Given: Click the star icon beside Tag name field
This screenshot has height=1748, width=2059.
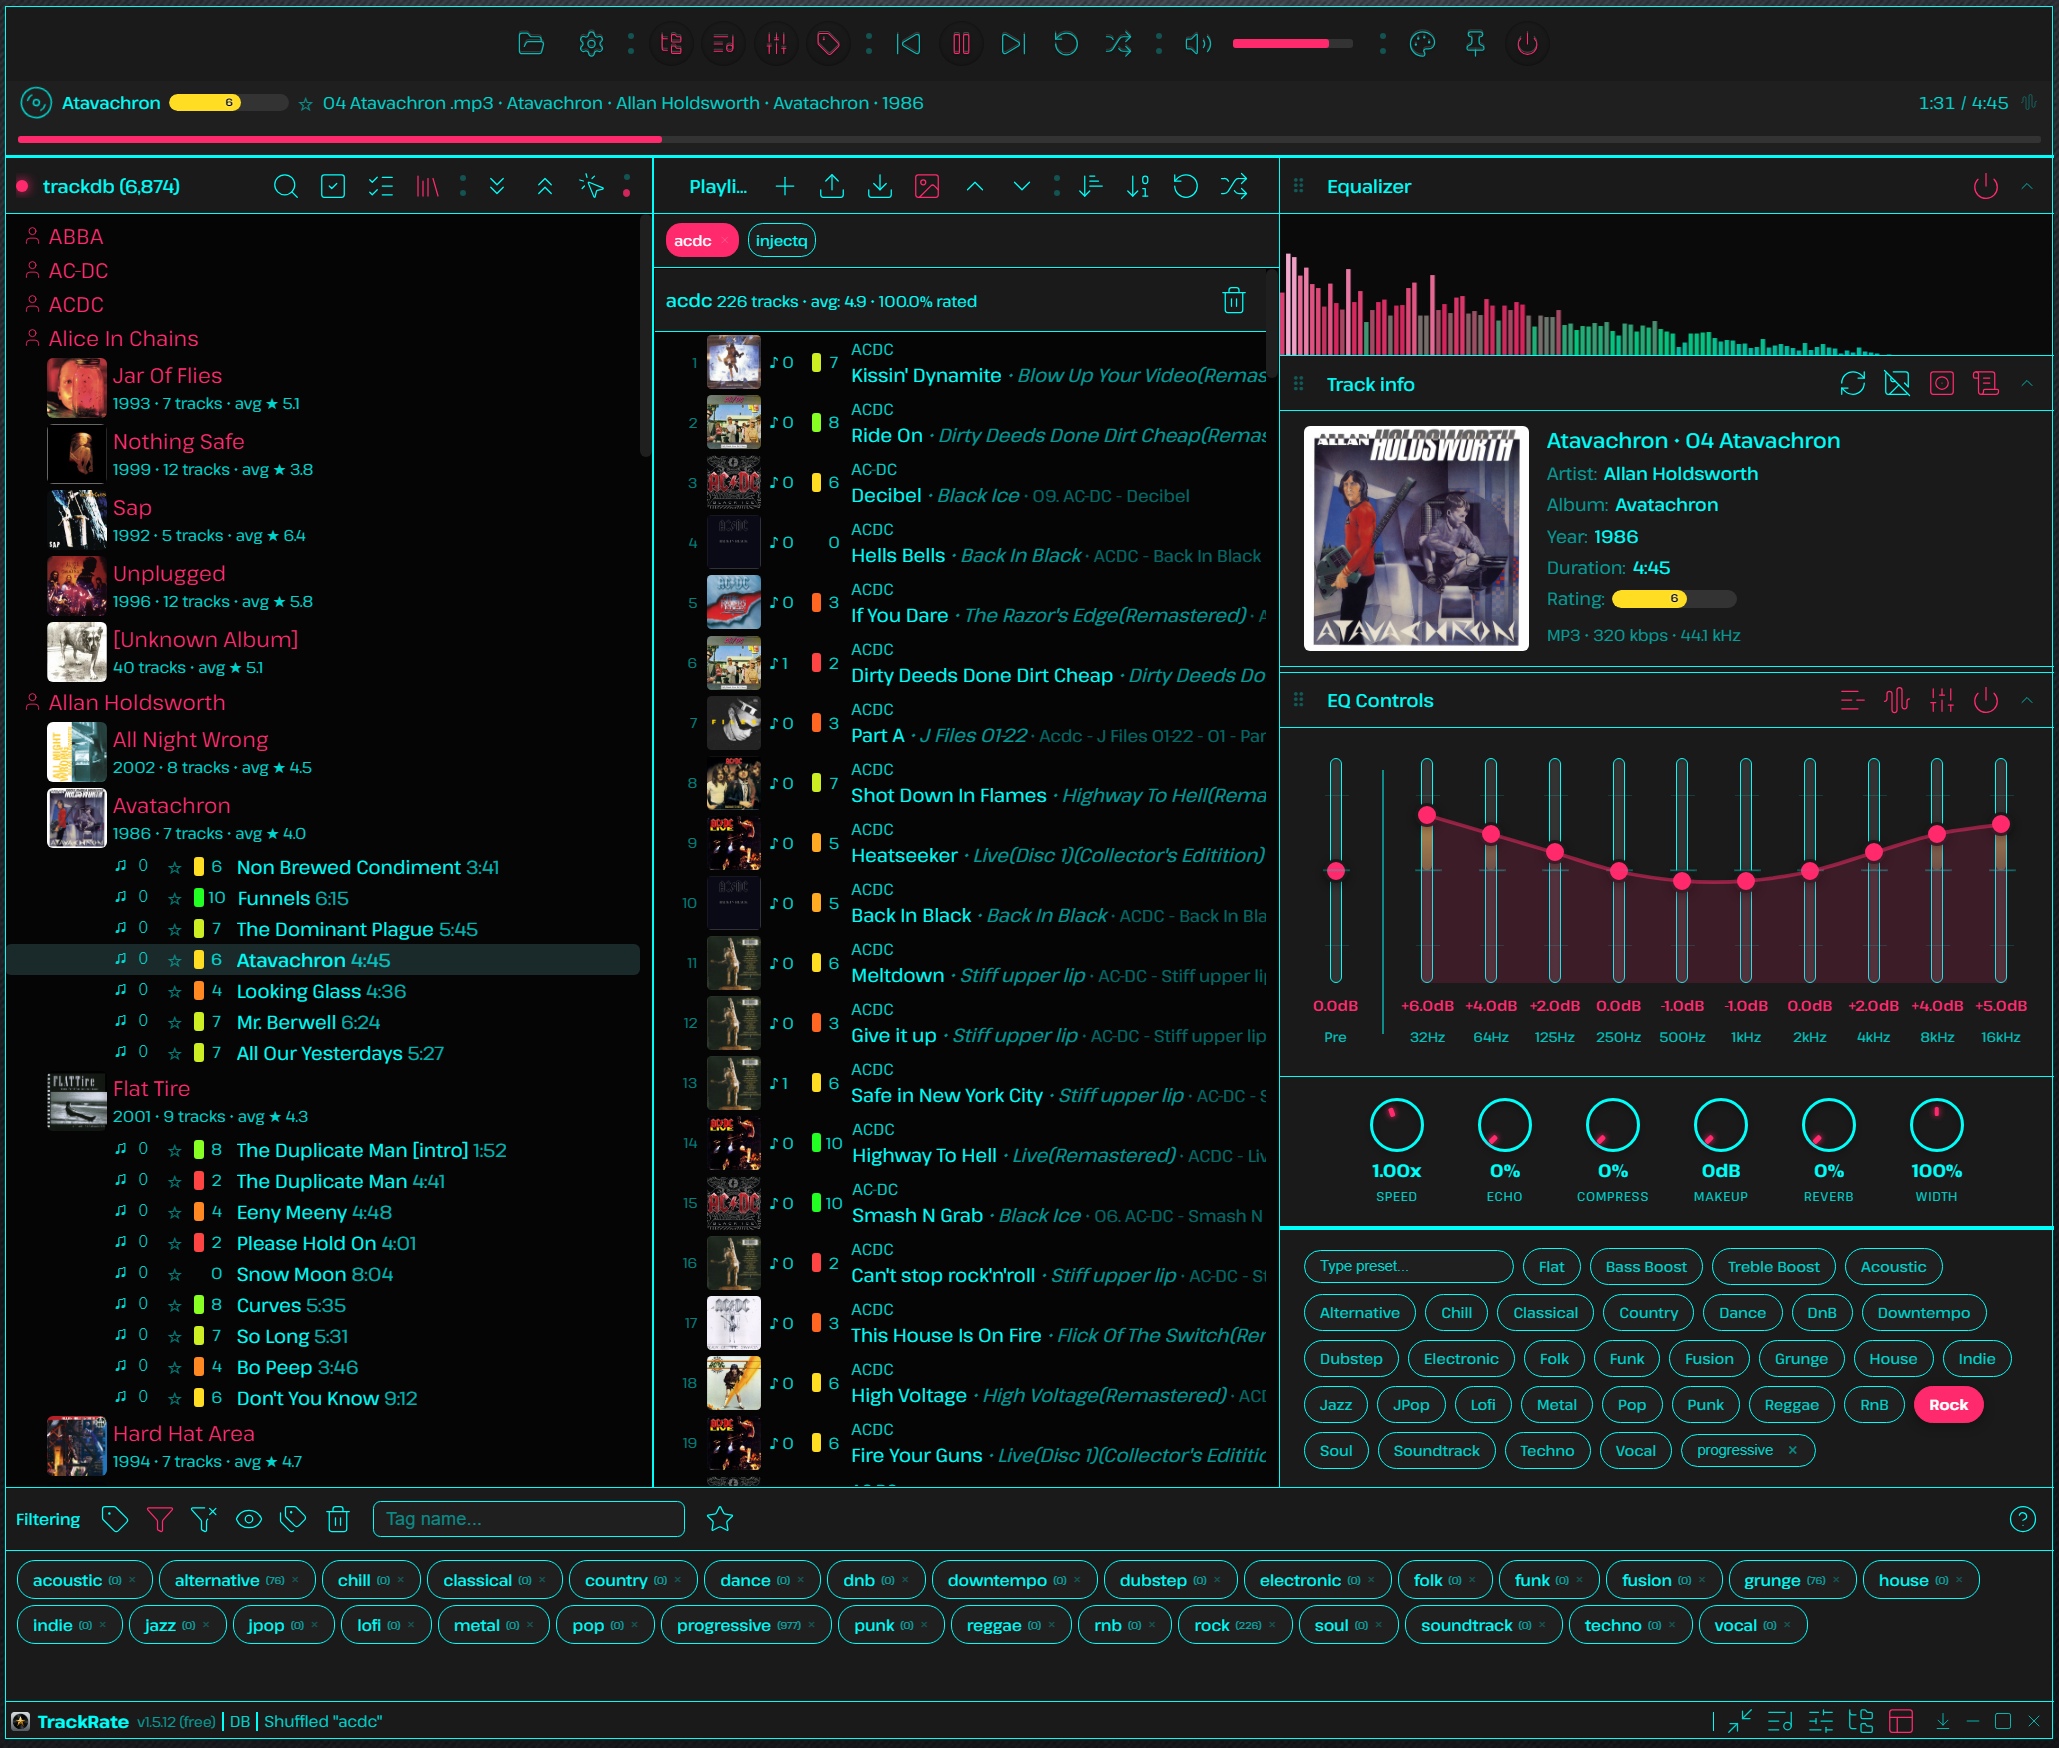Looking at the screenshot, I should [720, 1519].
